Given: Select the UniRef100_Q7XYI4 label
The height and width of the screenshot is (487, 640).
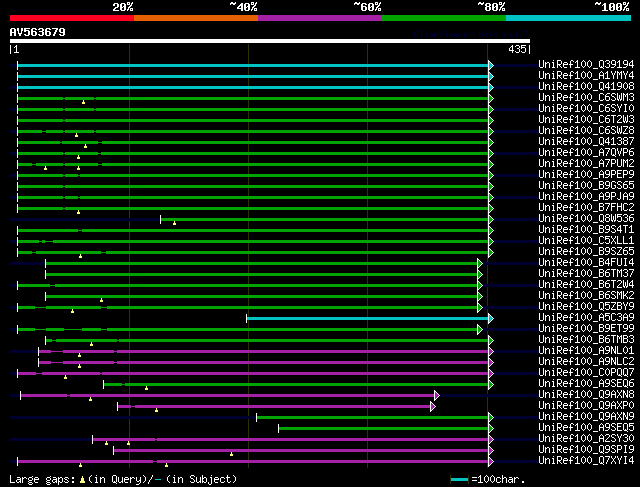Looking at the screenshot, I should click(x=586, y=460).
